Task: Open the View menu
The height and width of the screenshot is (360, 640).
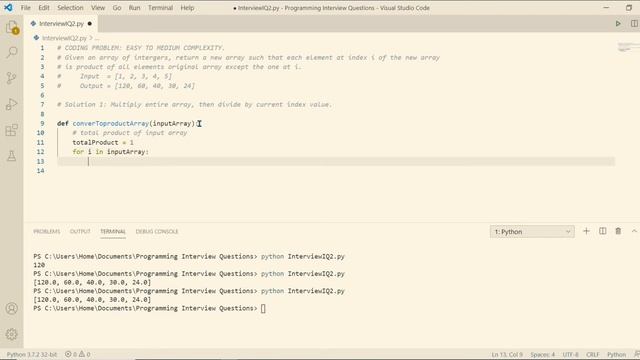Action: (98, 8)
